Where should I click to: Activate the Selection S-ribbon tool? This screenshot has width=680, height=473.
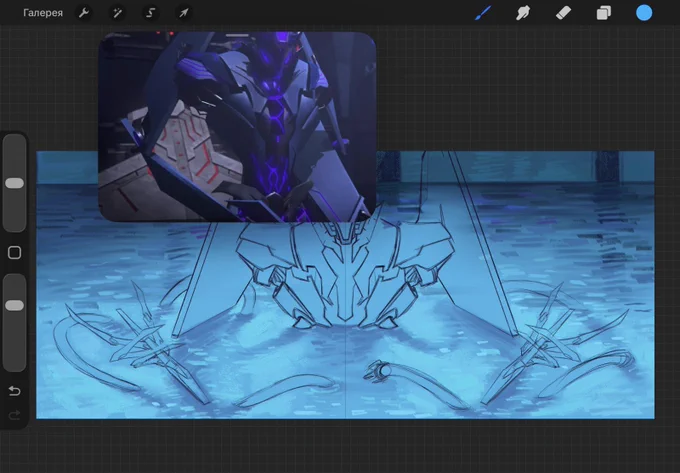click(x=150, y=13)
